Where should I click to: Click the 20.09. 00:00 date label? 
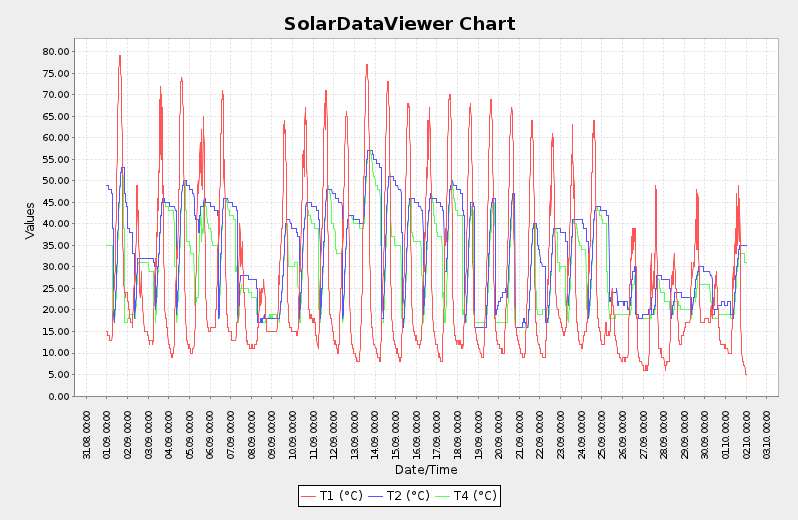(x=498, y=435)
